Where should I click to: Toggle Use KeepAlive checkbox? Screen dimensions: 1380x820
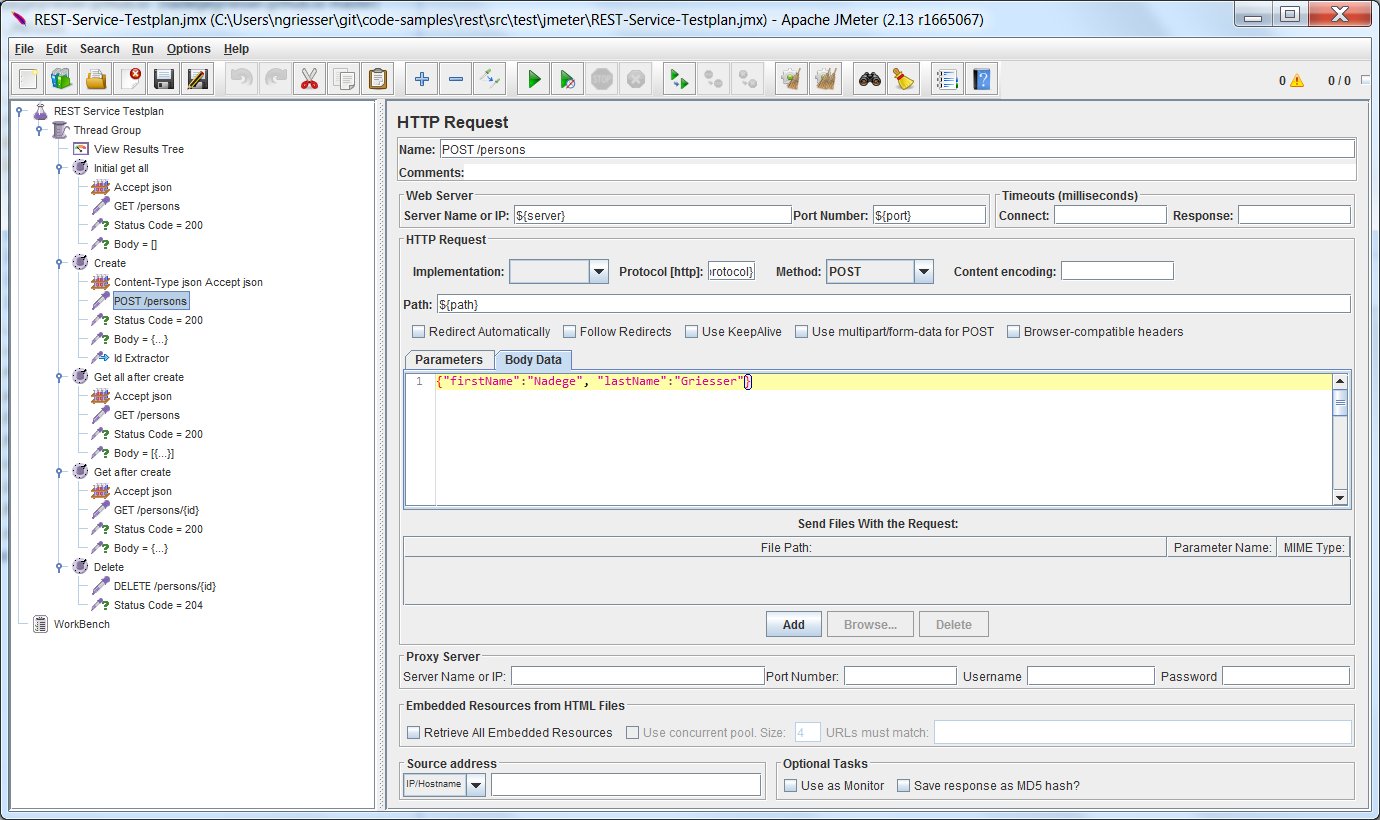[692, 332]
